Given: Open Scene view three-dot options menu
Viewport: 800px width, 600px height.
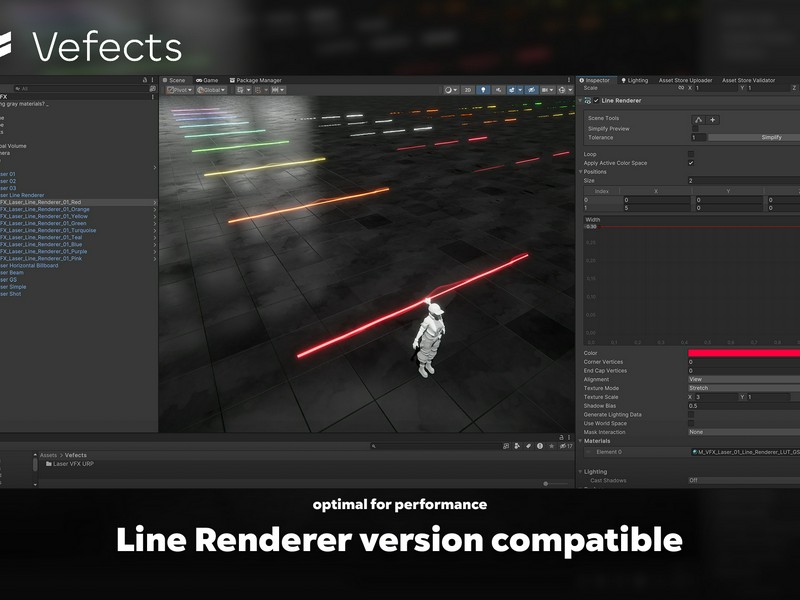Looking at the screenshot, I should (x=569, y=80).
